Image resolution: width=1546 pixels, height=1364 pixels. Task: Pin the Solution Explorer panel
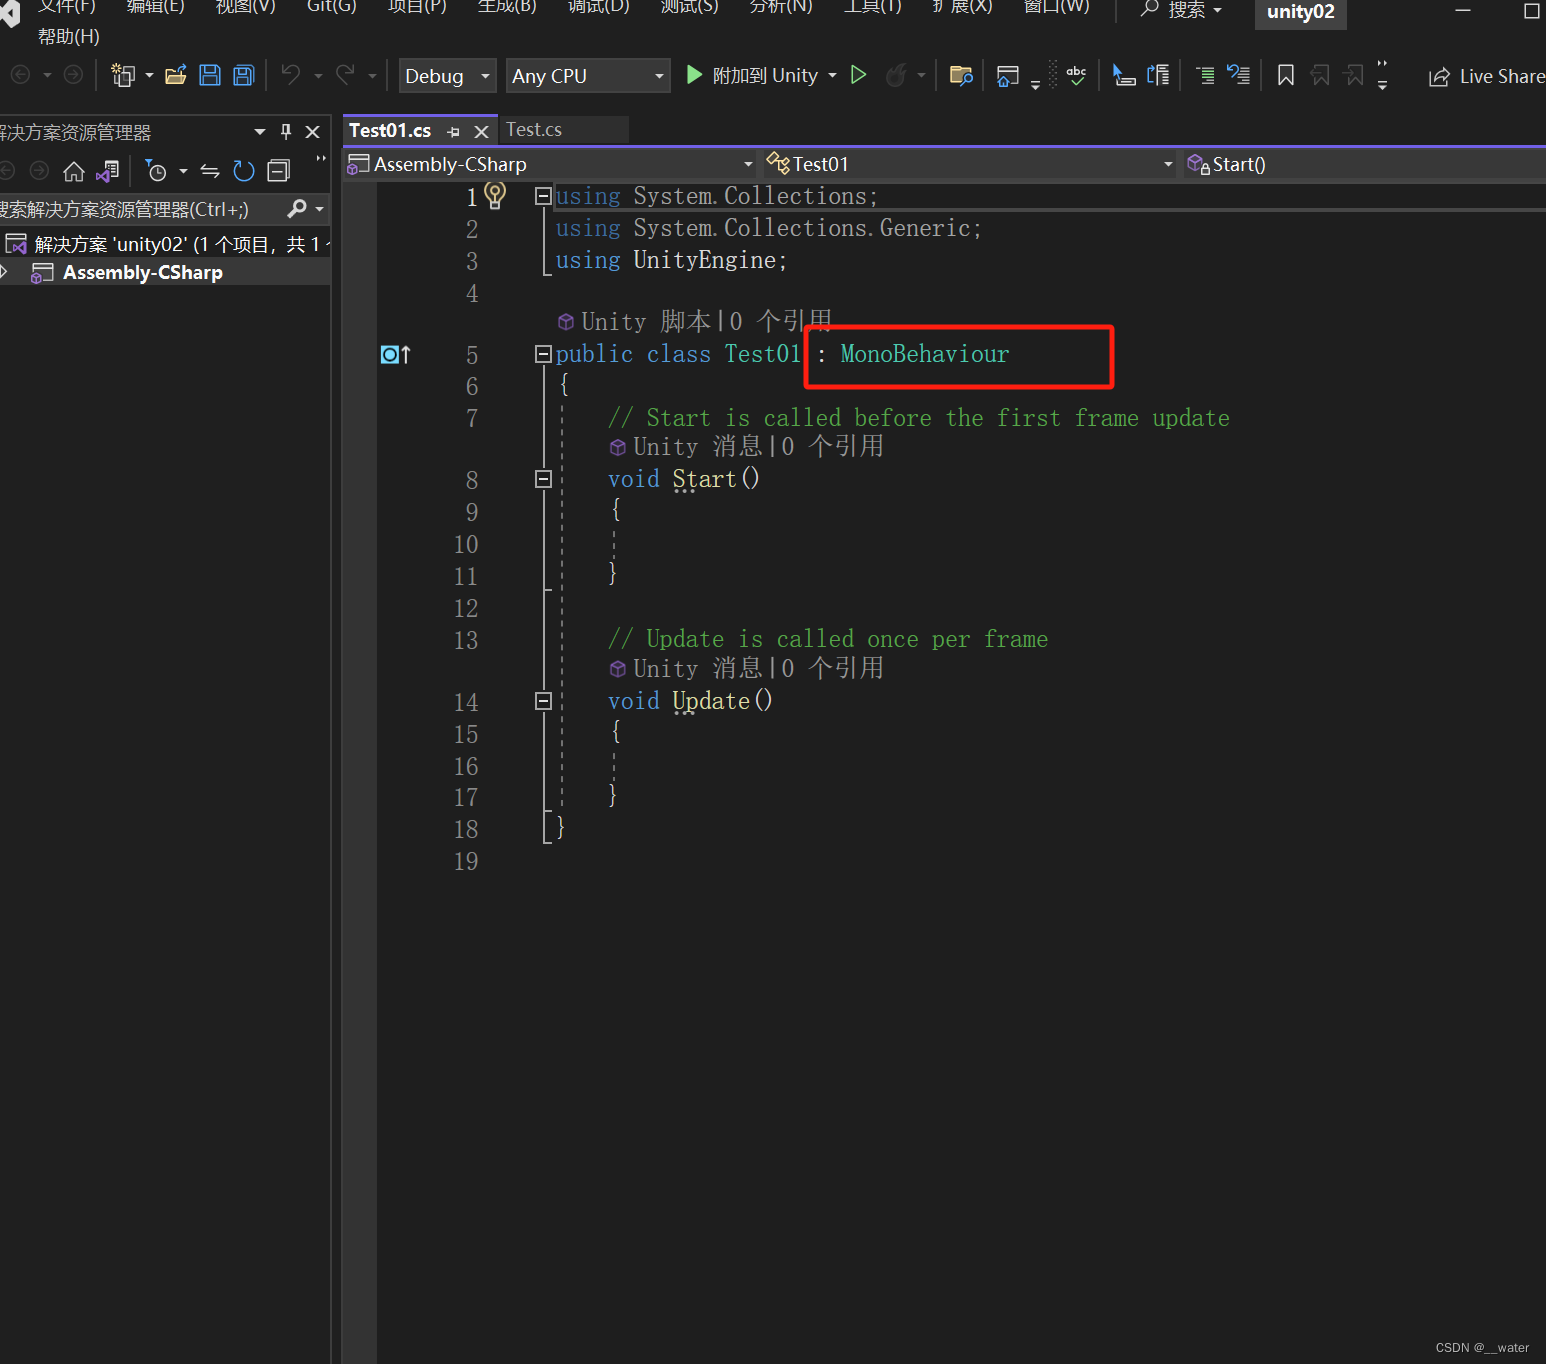(284, 131)
